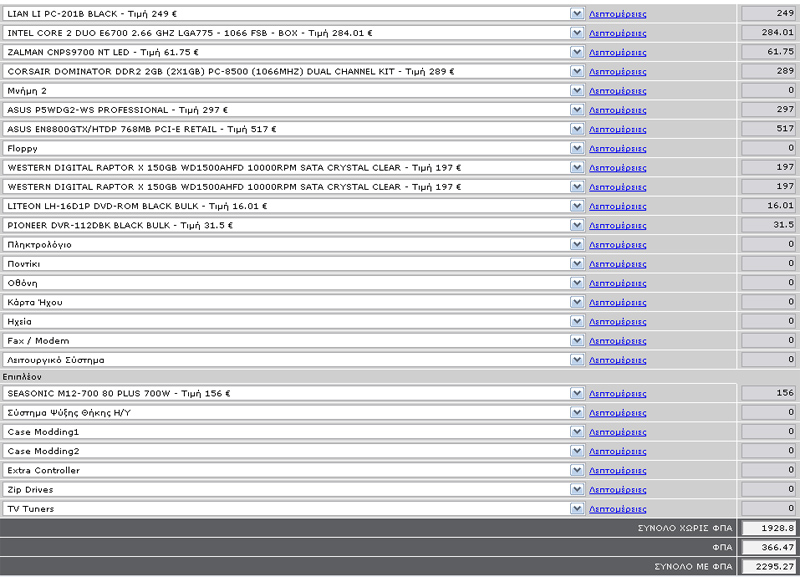Click Λεπτομέρειες link for LIAN LI case
The image size is (800, 577).
pyautogui.click(x=617, y=14)
